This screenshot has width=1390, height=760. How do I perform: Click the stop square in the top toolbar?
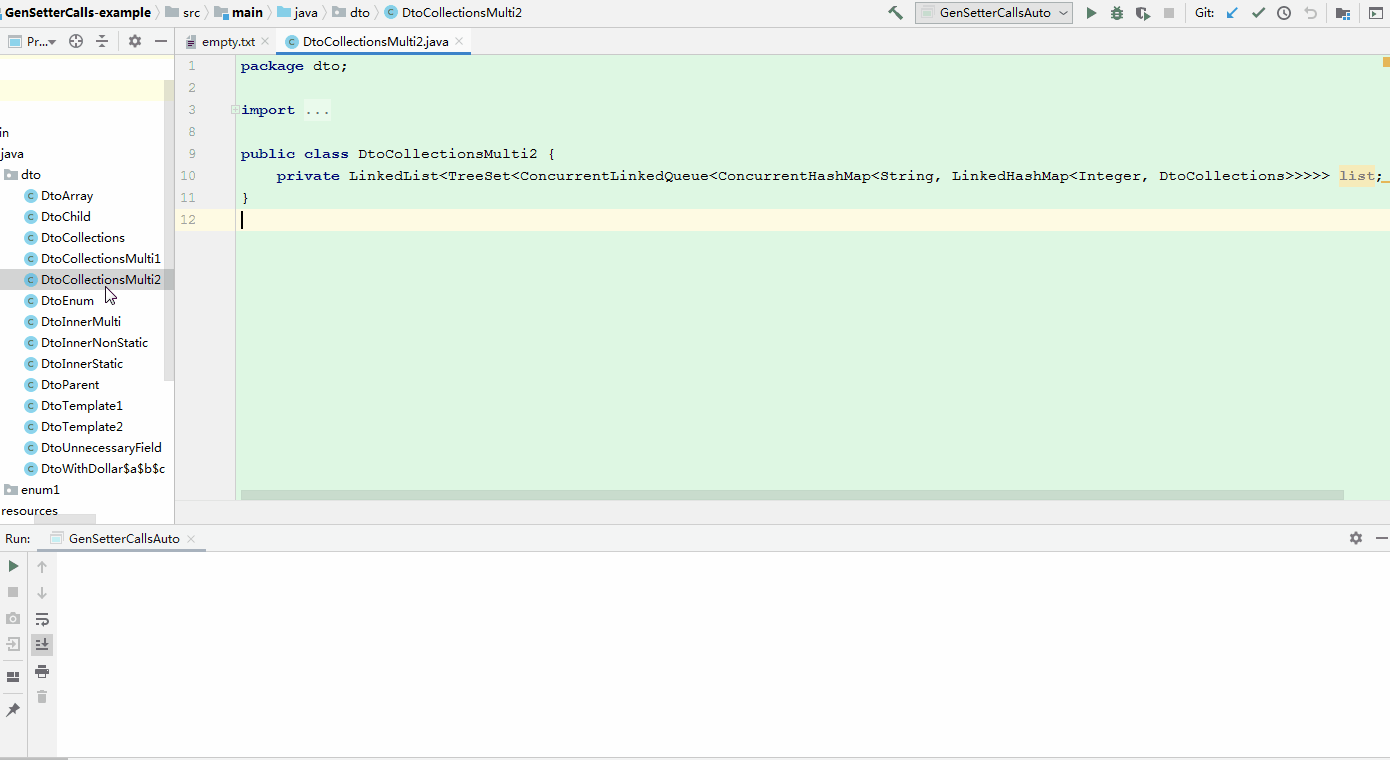1169,13
